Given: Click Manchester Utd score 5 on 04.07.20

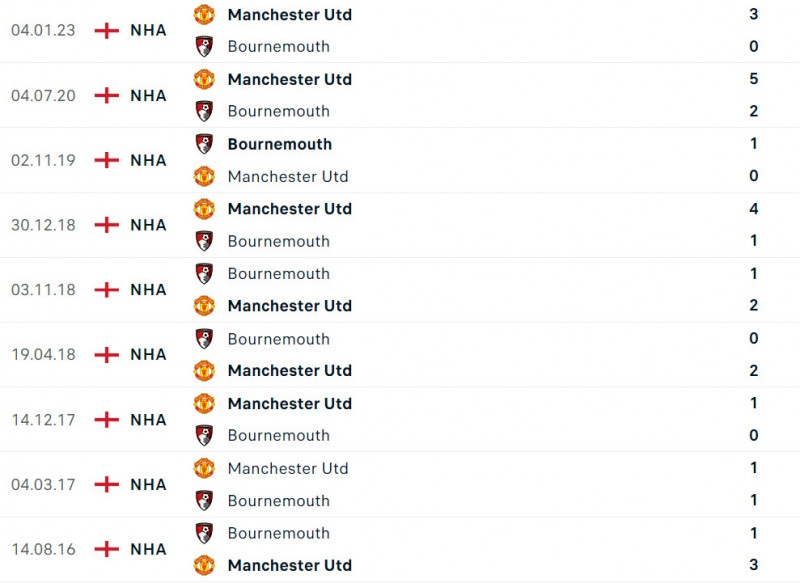Looking at the screenshot, I should click(753, 79).
